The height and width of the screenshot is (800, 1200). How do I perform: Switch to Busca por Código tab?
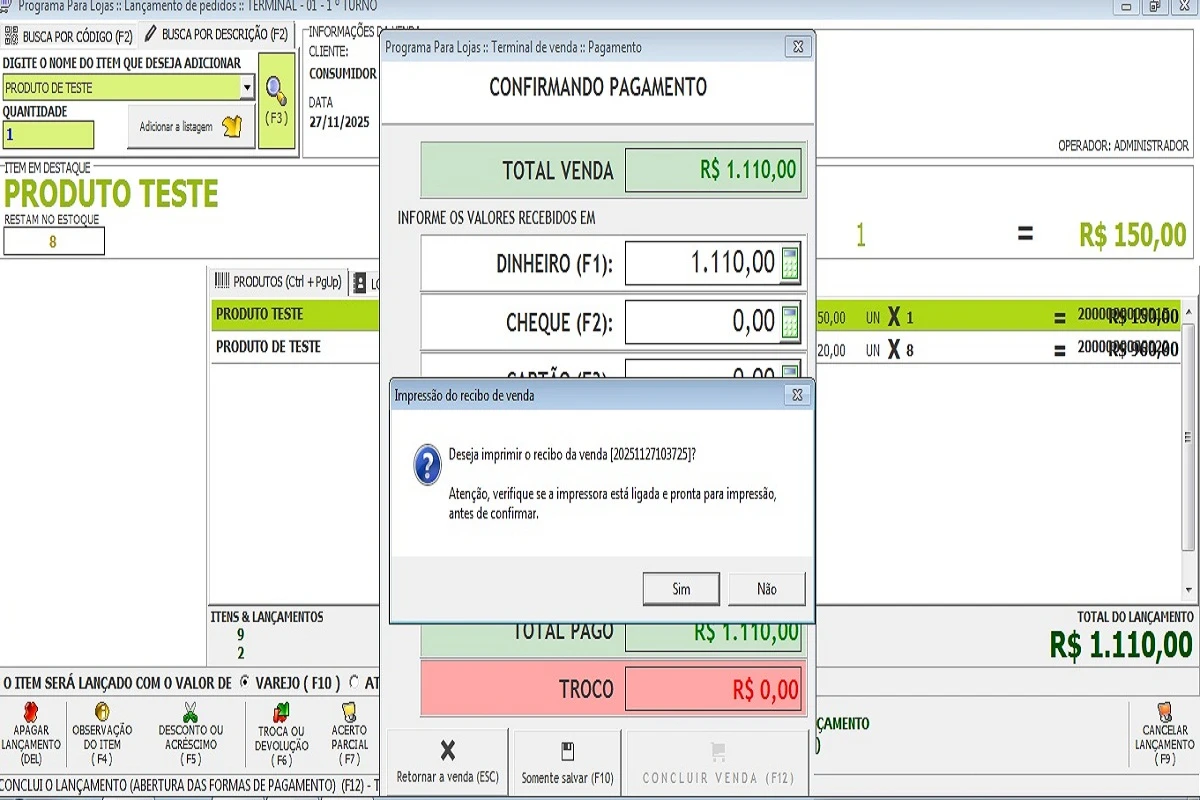[68, 36]
